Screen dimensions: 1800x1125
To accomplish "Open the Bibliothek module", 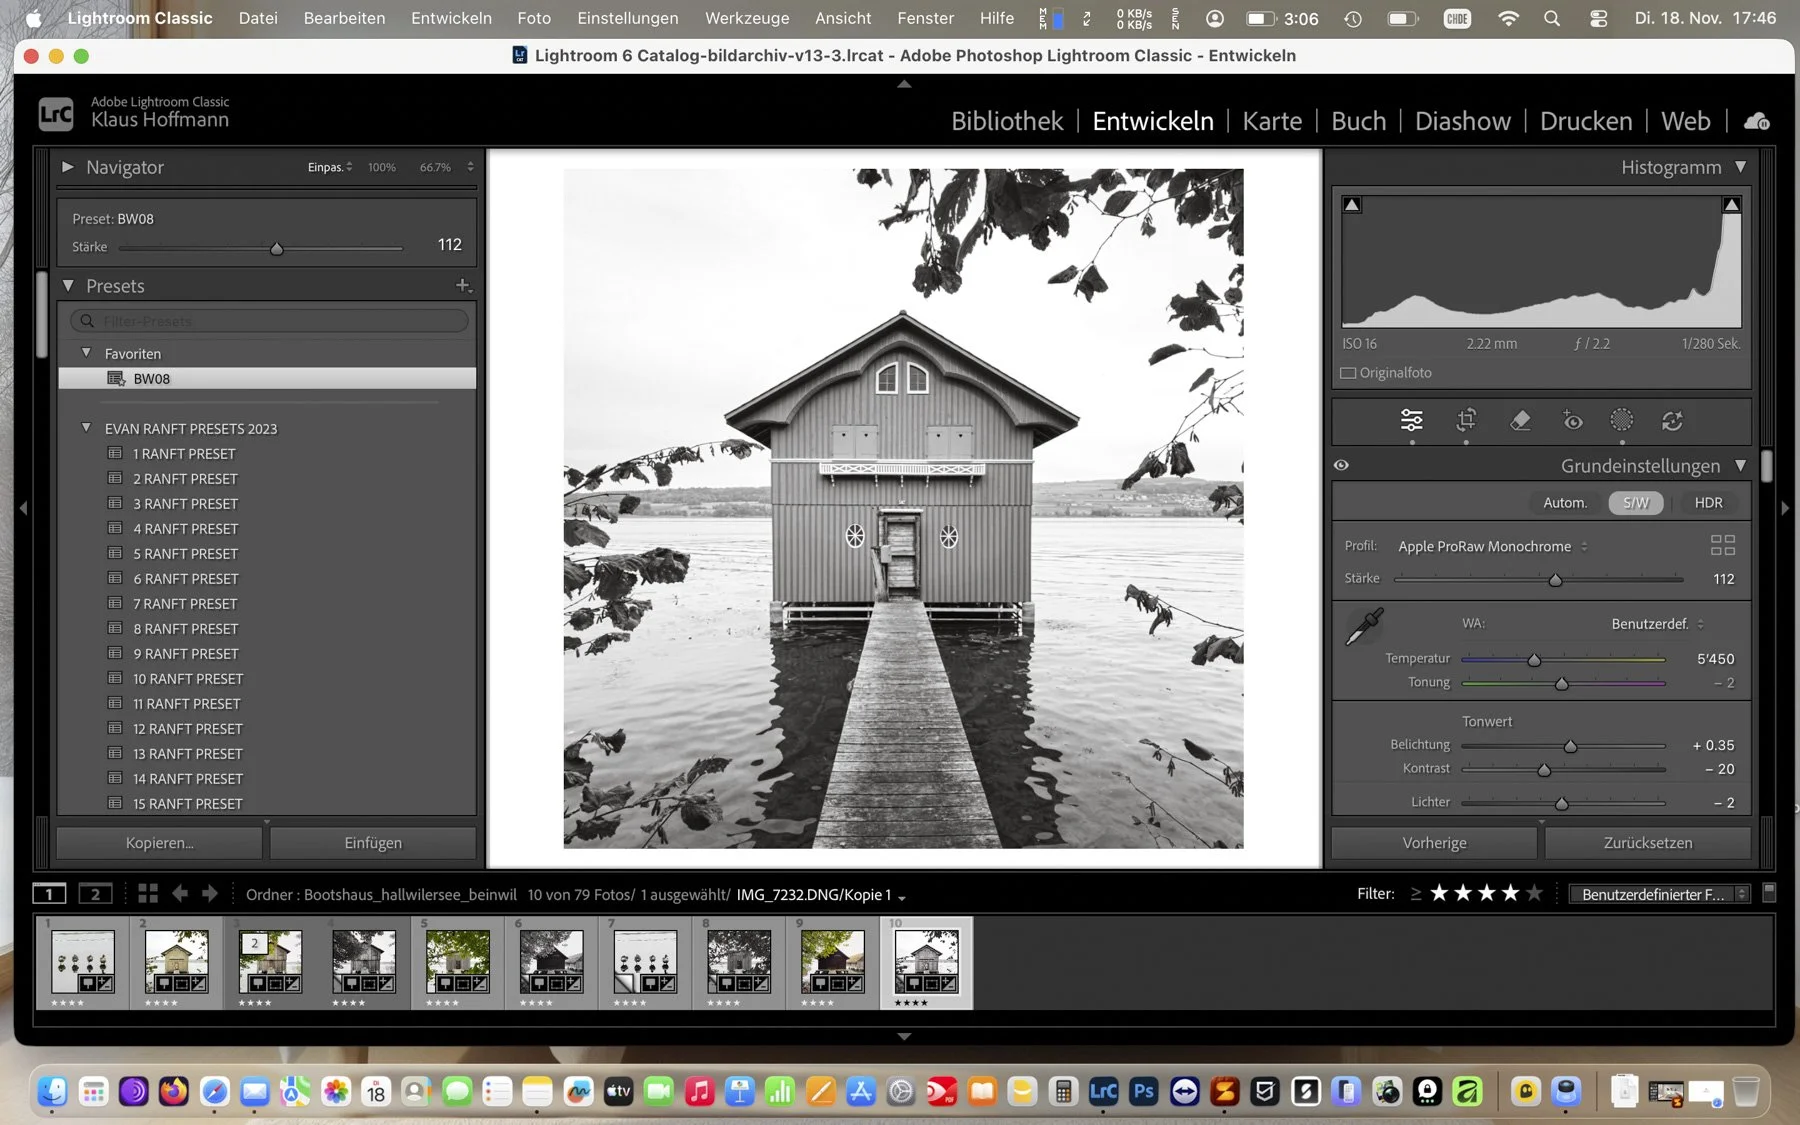I will pos(1007,121).
